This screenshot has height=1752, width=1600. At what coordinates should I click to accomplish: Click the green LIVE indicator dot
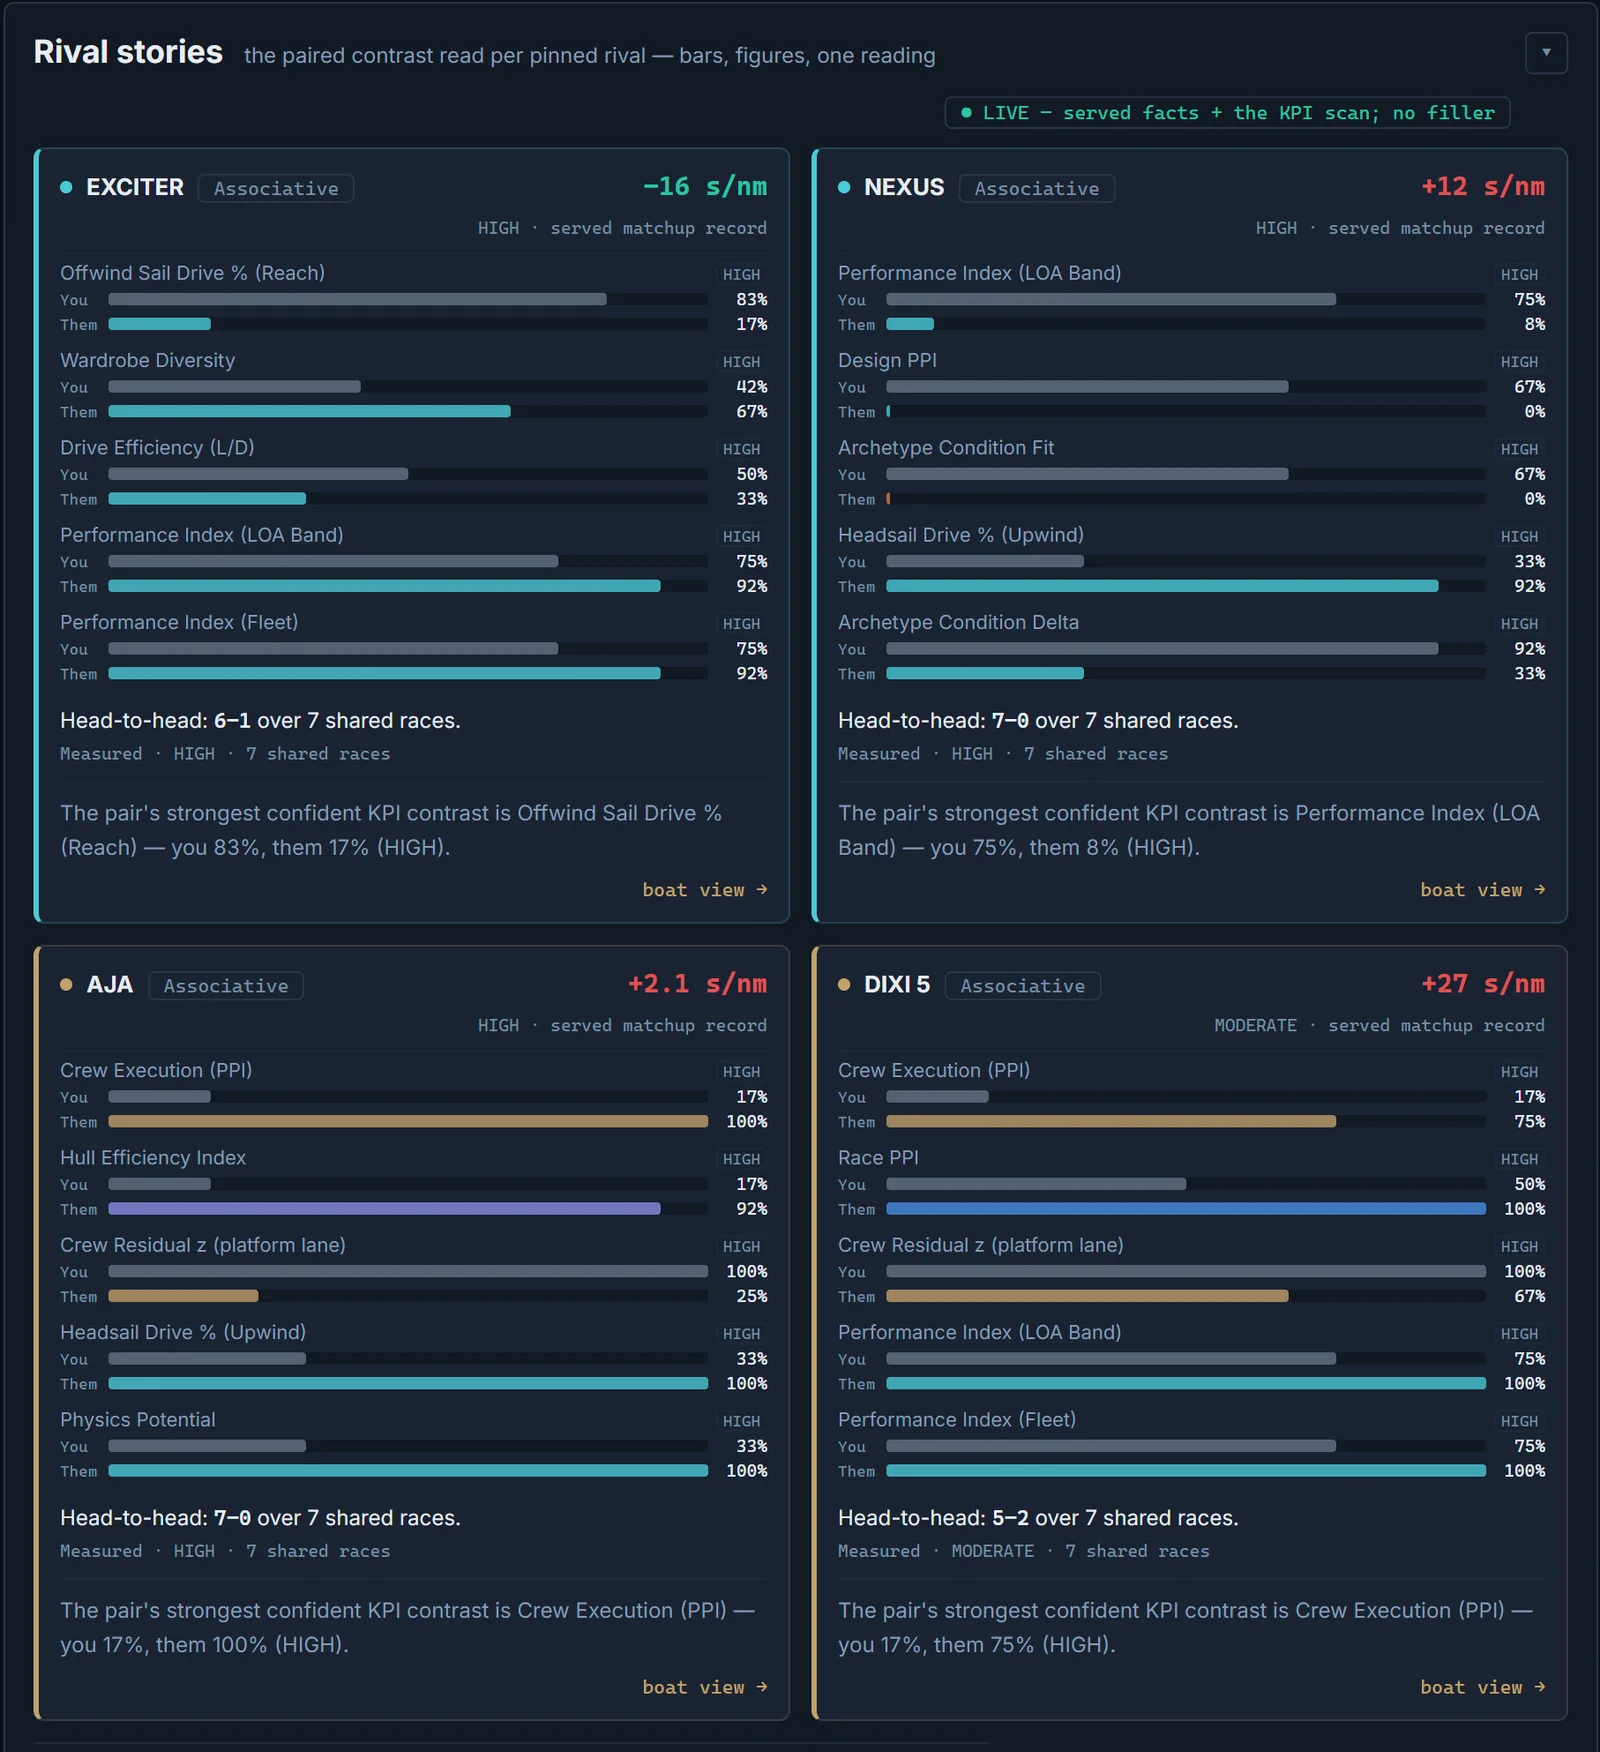[966, 112]
